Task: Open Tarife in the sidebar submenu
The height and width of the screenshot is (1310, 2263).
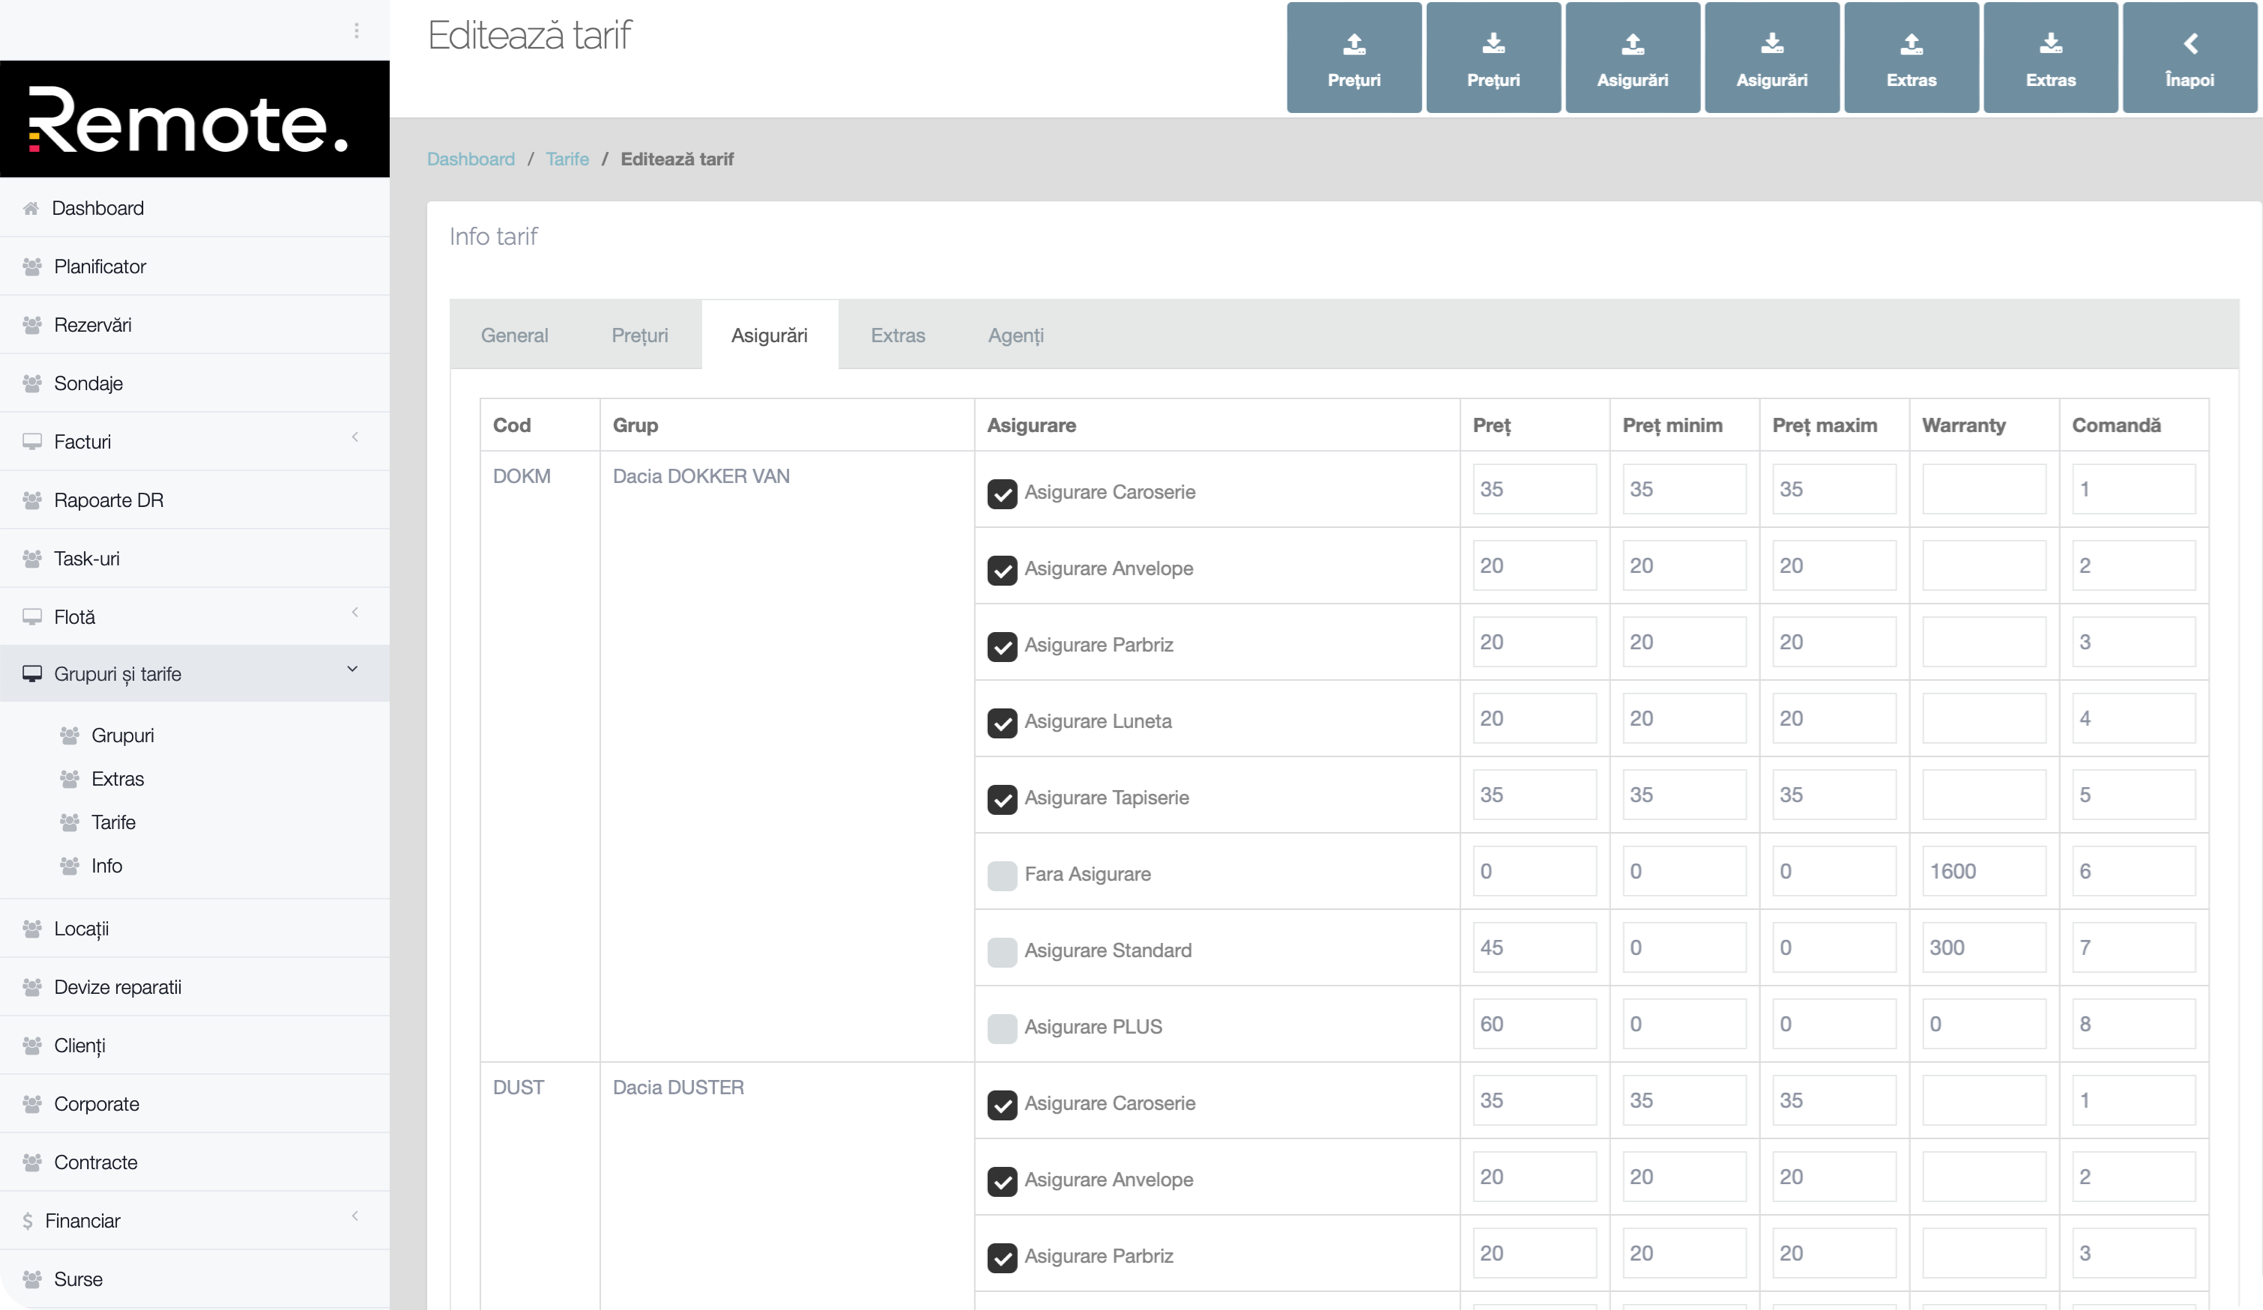Action: [113, 822]
